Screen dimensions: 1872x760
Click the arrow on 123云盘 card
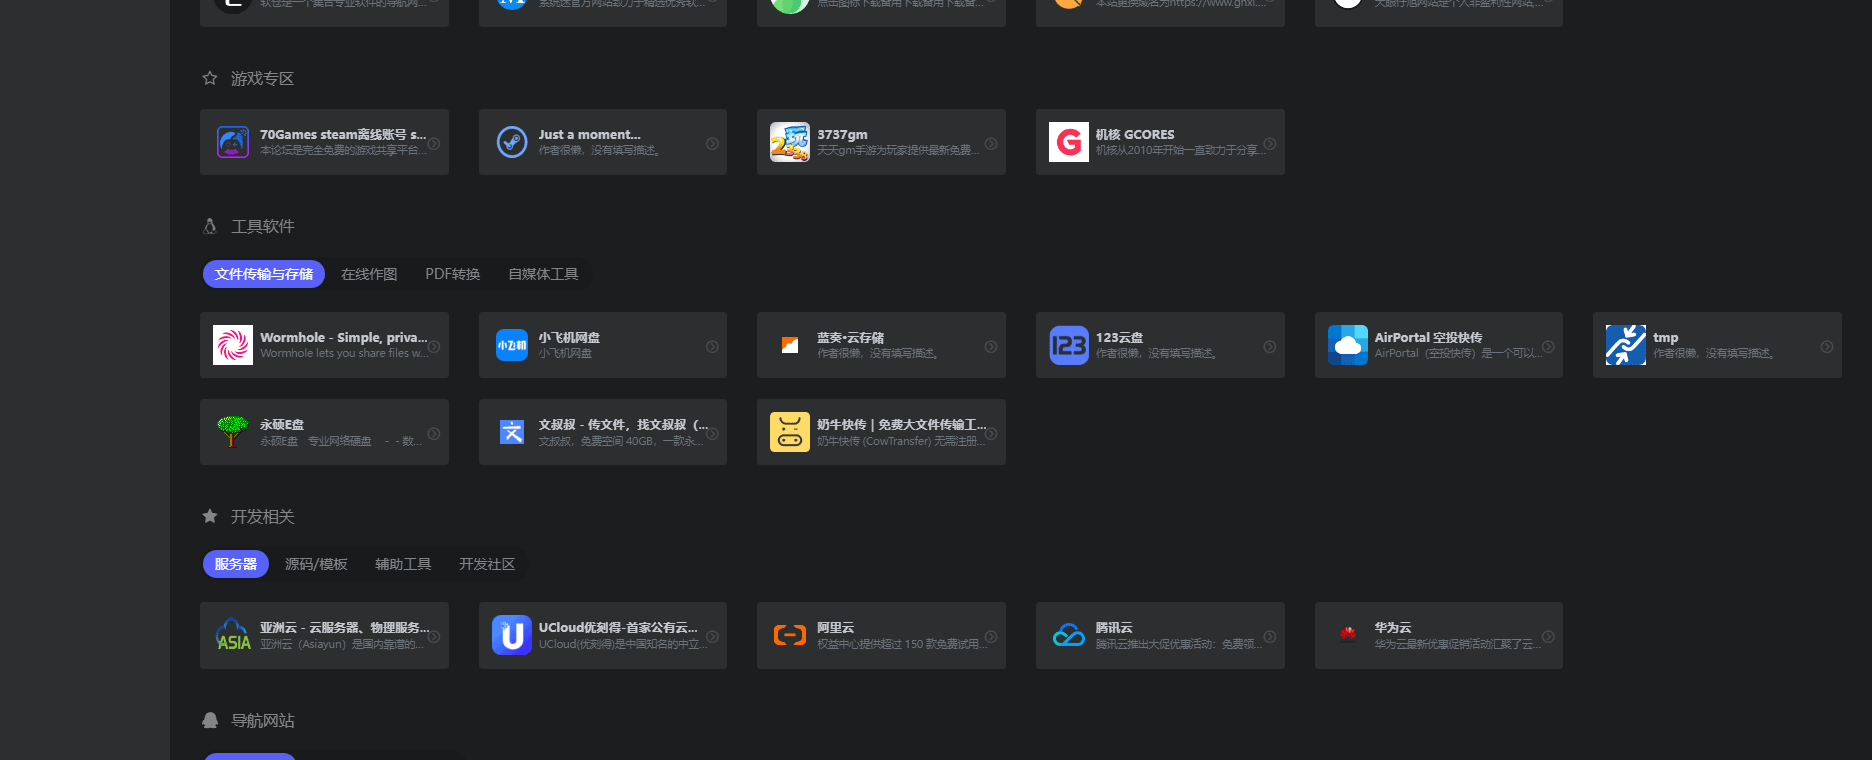coord(1270,346)
